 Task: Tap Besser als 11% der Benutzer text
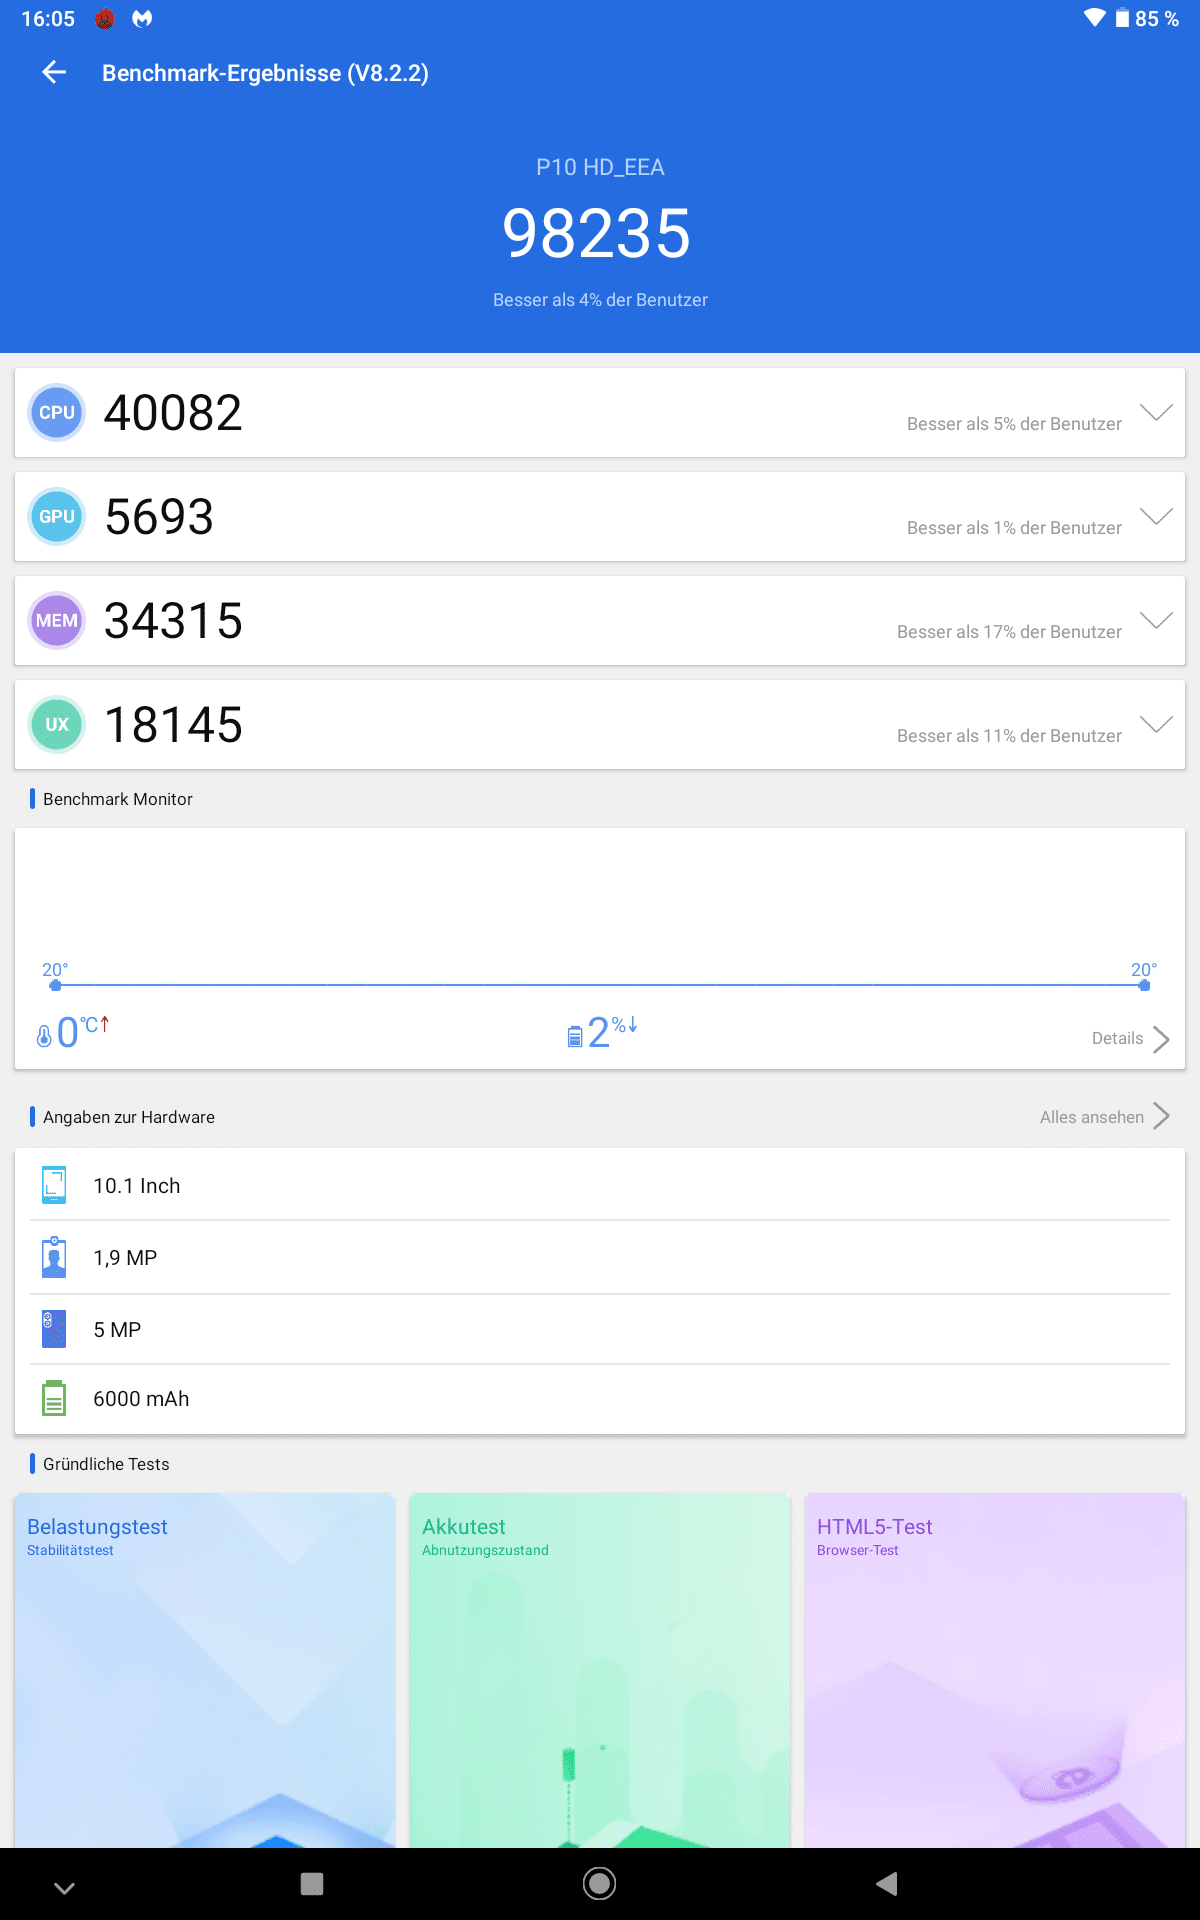pos(1009,736)
